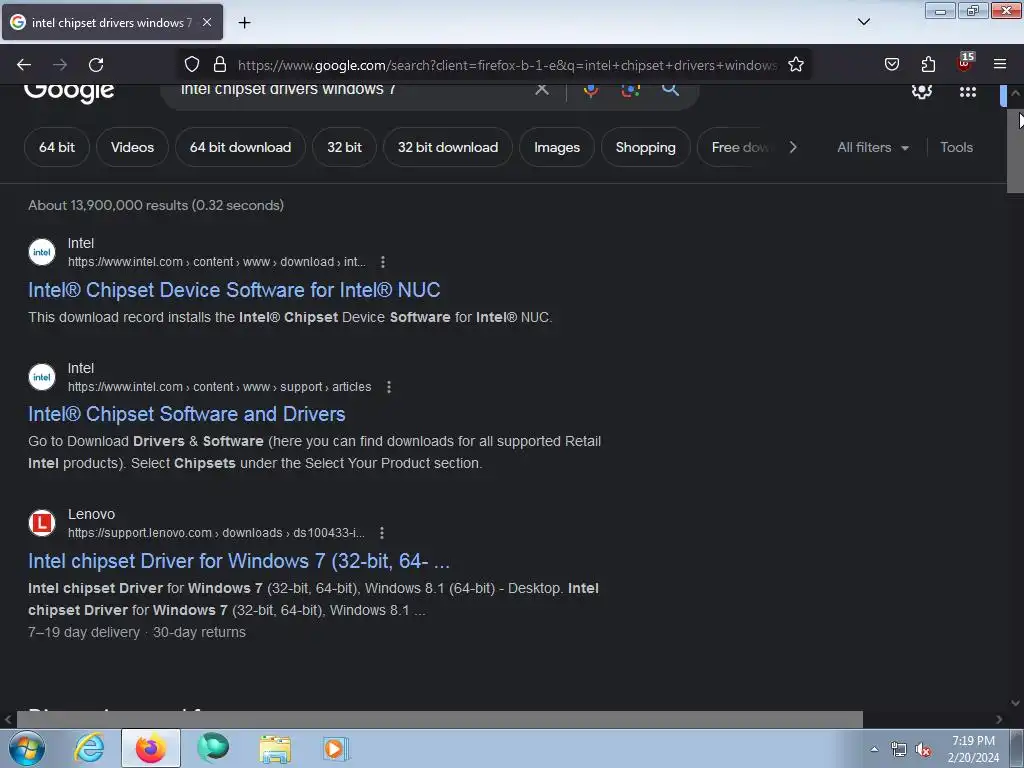
Task: Open the Firefox extensions puzzle icon
Action: (x=928, y=65)
